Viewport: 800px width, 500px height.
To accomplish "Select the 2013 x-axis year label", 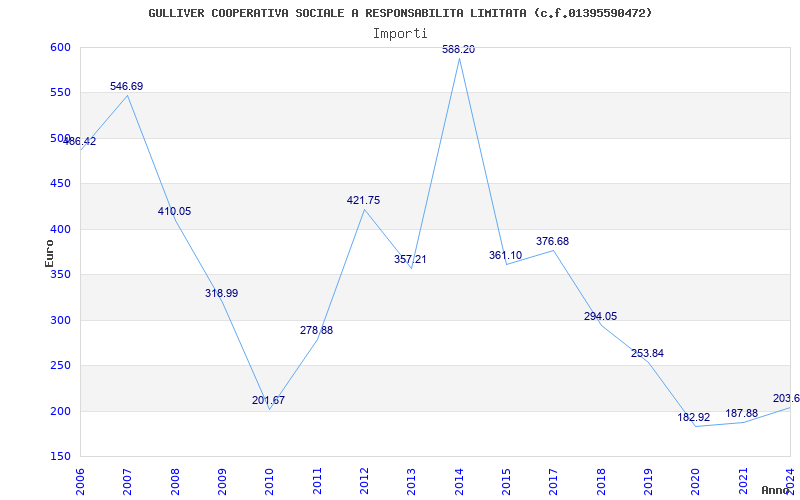I will (411, 481).
